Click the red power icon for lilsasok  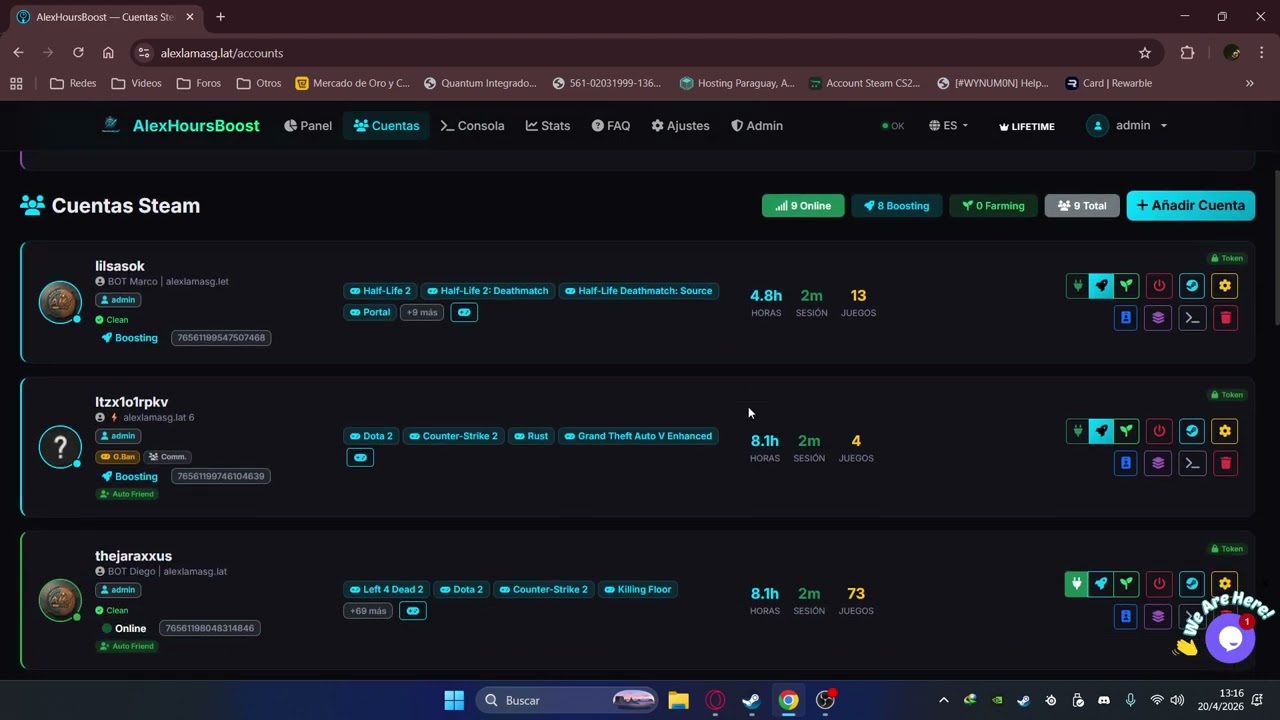click(1159, 286)
